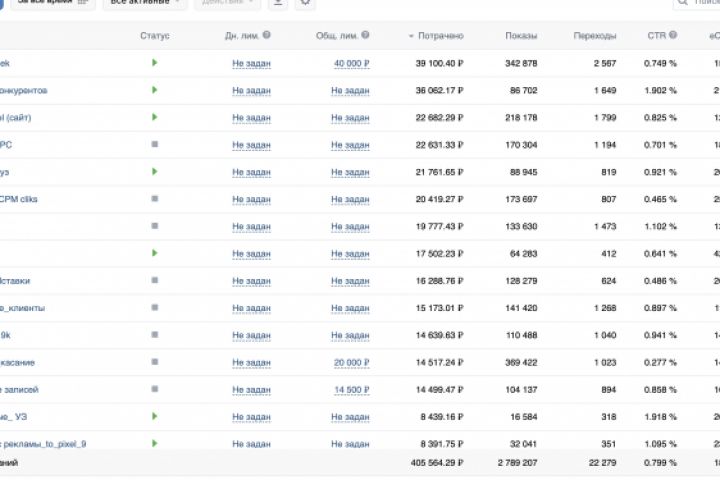This screenshot has height=480, width=720.
Task: Click the 40 000 ₽ total limit link
Action: click(x=351, y=64)
